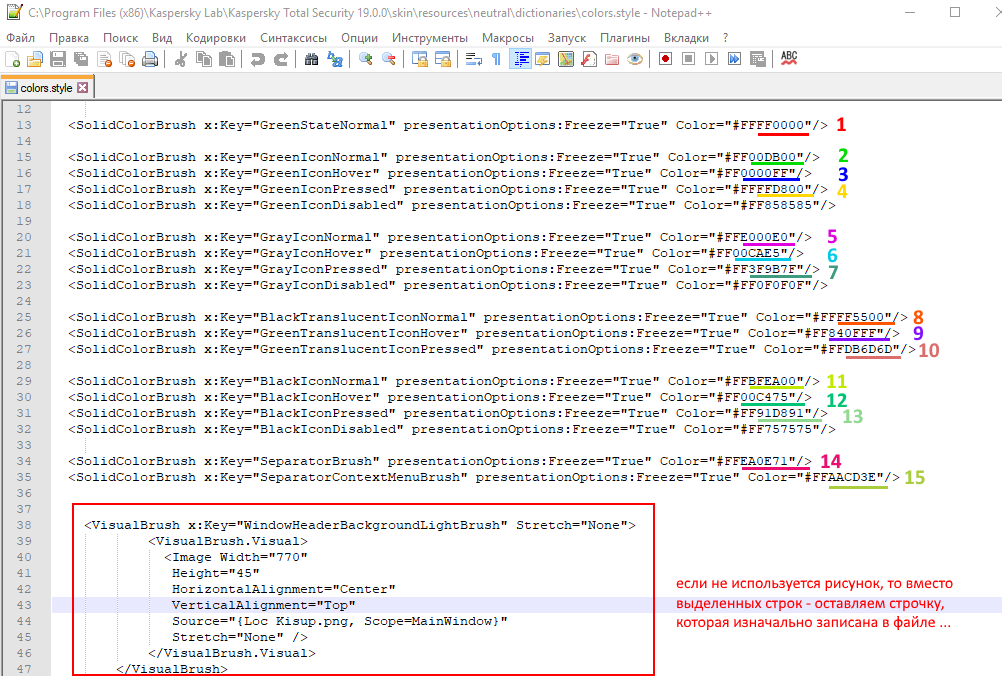Close the colors.style tab with X

(x=82, y=88)
